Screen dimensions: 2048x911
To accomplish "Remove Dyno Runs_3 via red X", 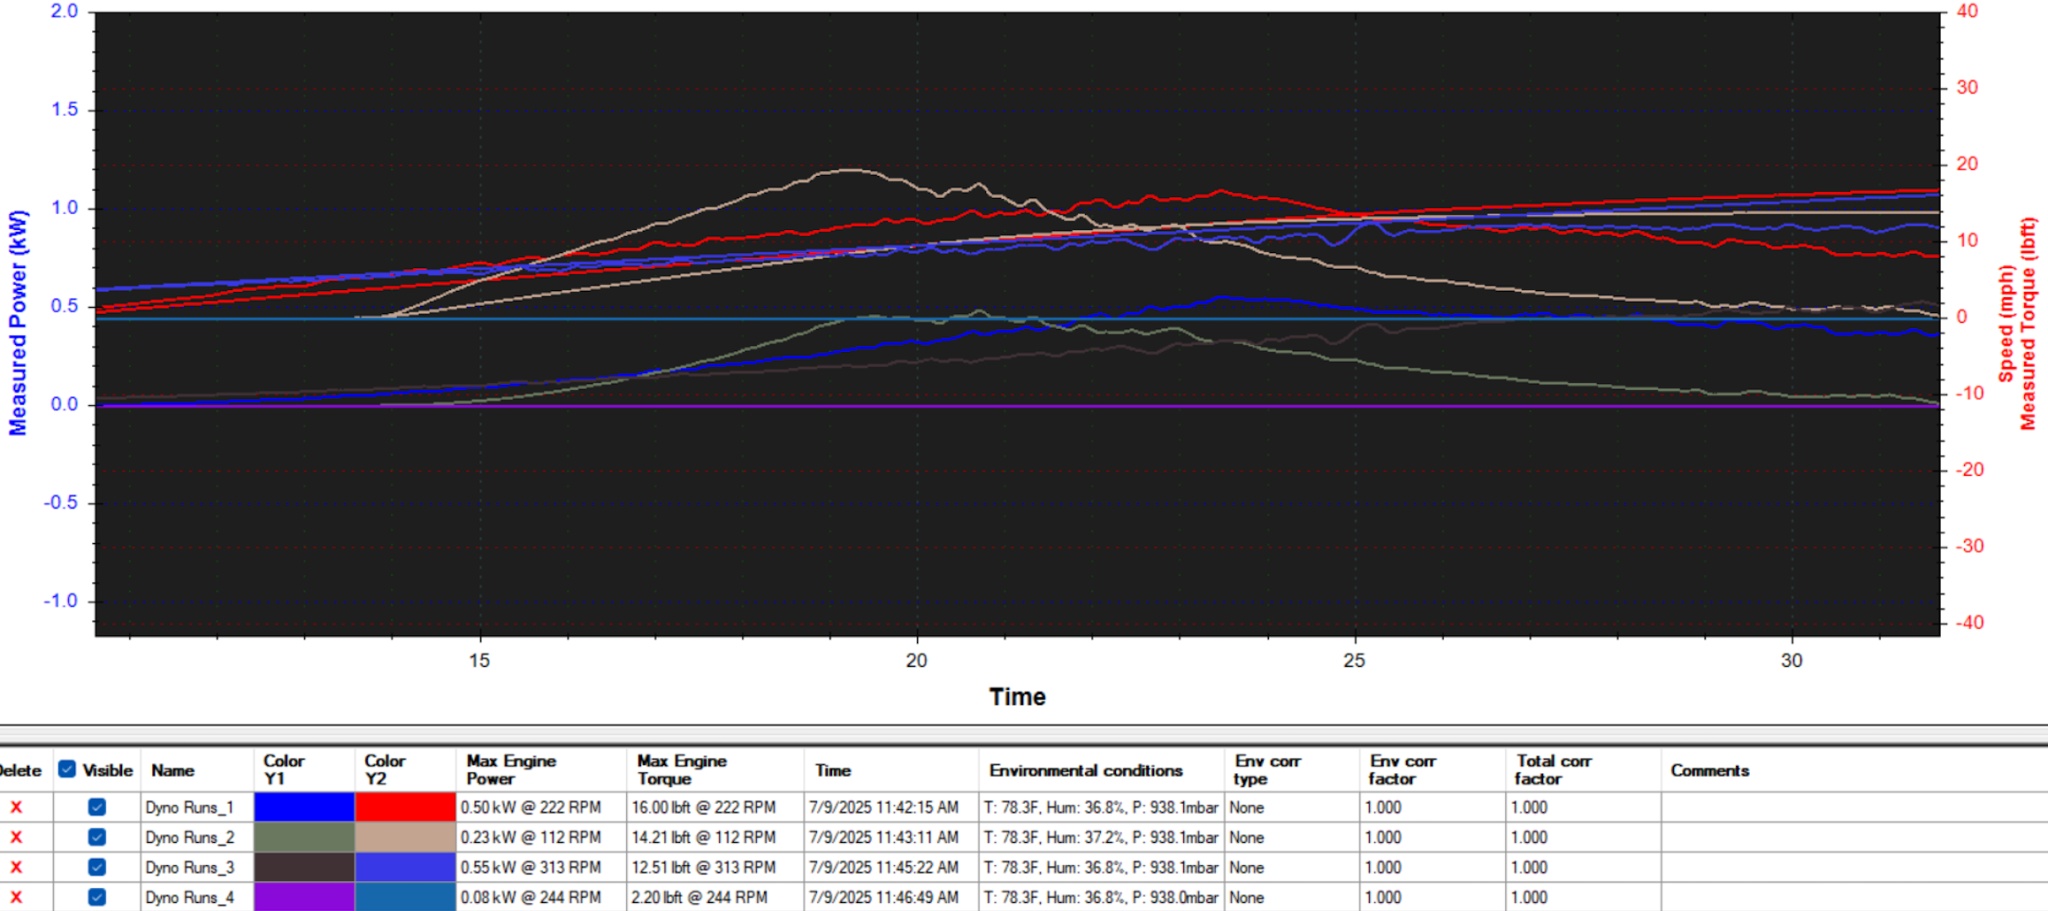I will pos(16,867).
